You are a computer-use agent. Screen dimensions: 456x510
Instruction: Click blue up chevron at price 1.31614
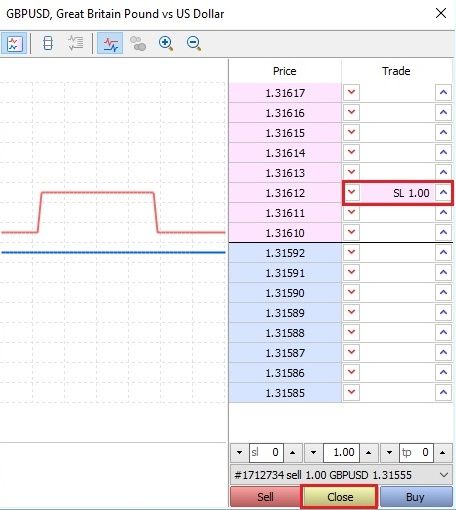(443, 152)
